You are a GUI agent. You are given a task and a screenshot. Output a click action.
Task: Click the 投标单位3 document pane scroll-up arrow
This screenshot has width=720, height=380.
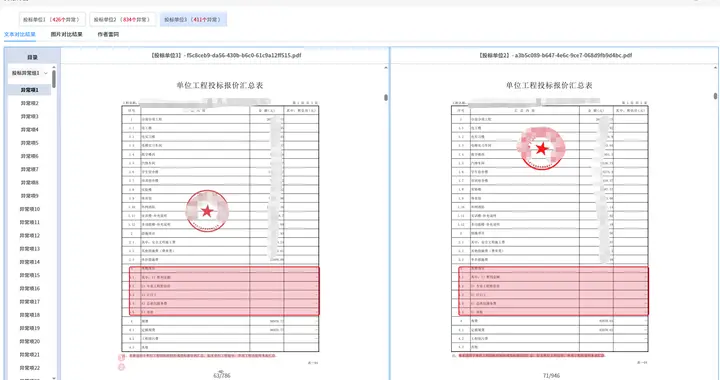386,68
